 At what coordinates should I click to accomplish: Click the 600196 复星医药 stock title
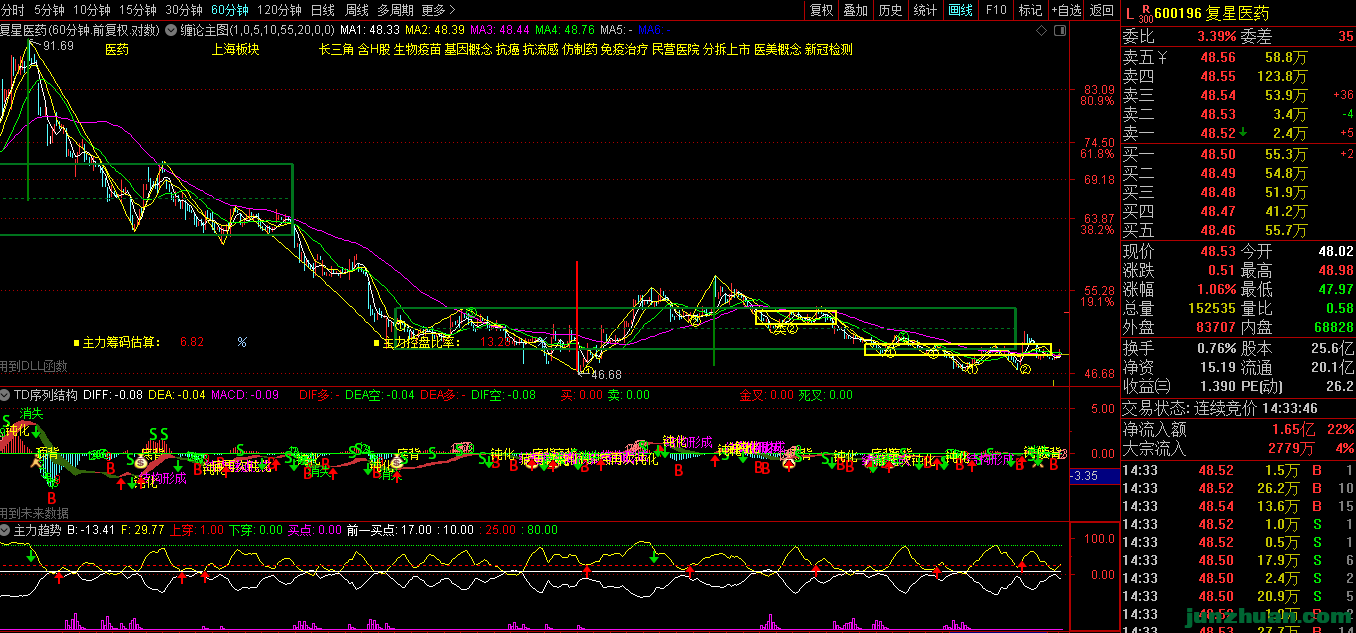pos(1211,14)
